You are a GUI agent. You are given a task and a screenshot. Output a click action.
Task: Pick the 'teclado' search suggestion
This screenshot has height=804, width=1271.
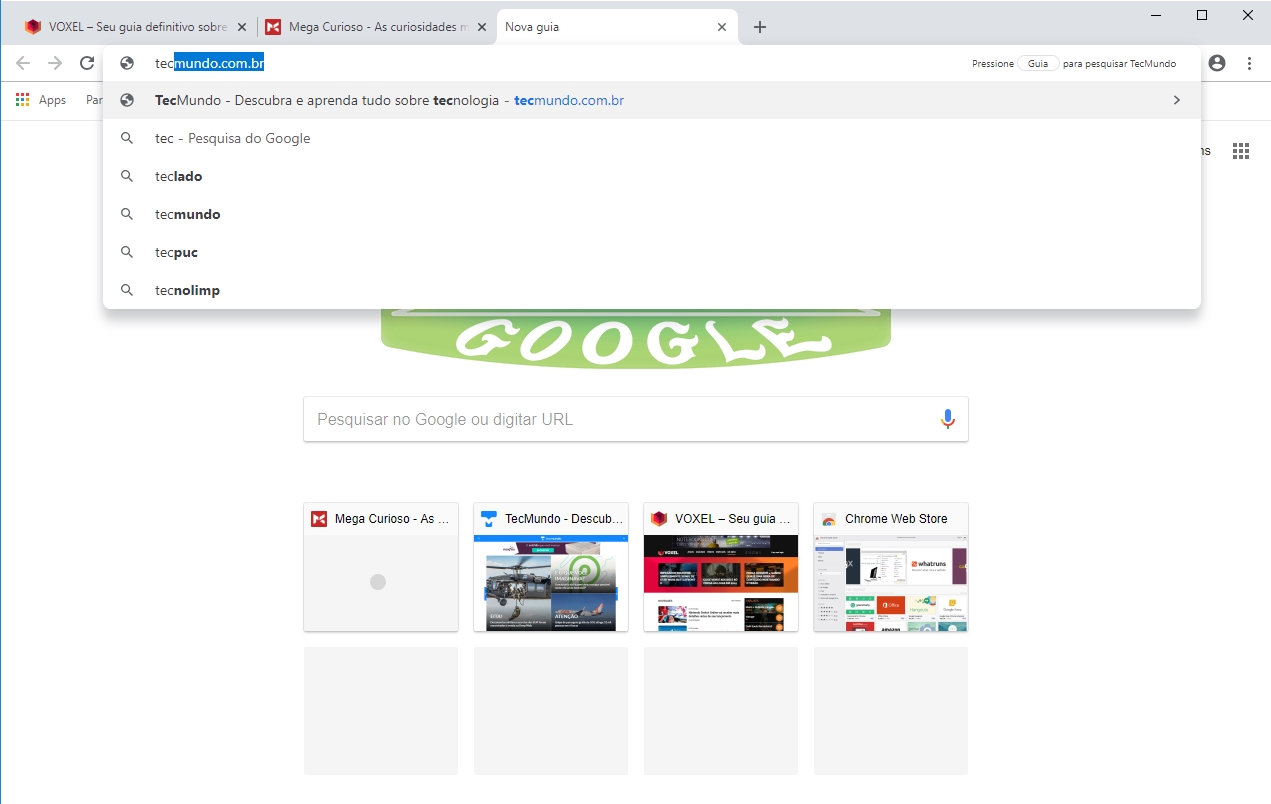coord(652,176)
